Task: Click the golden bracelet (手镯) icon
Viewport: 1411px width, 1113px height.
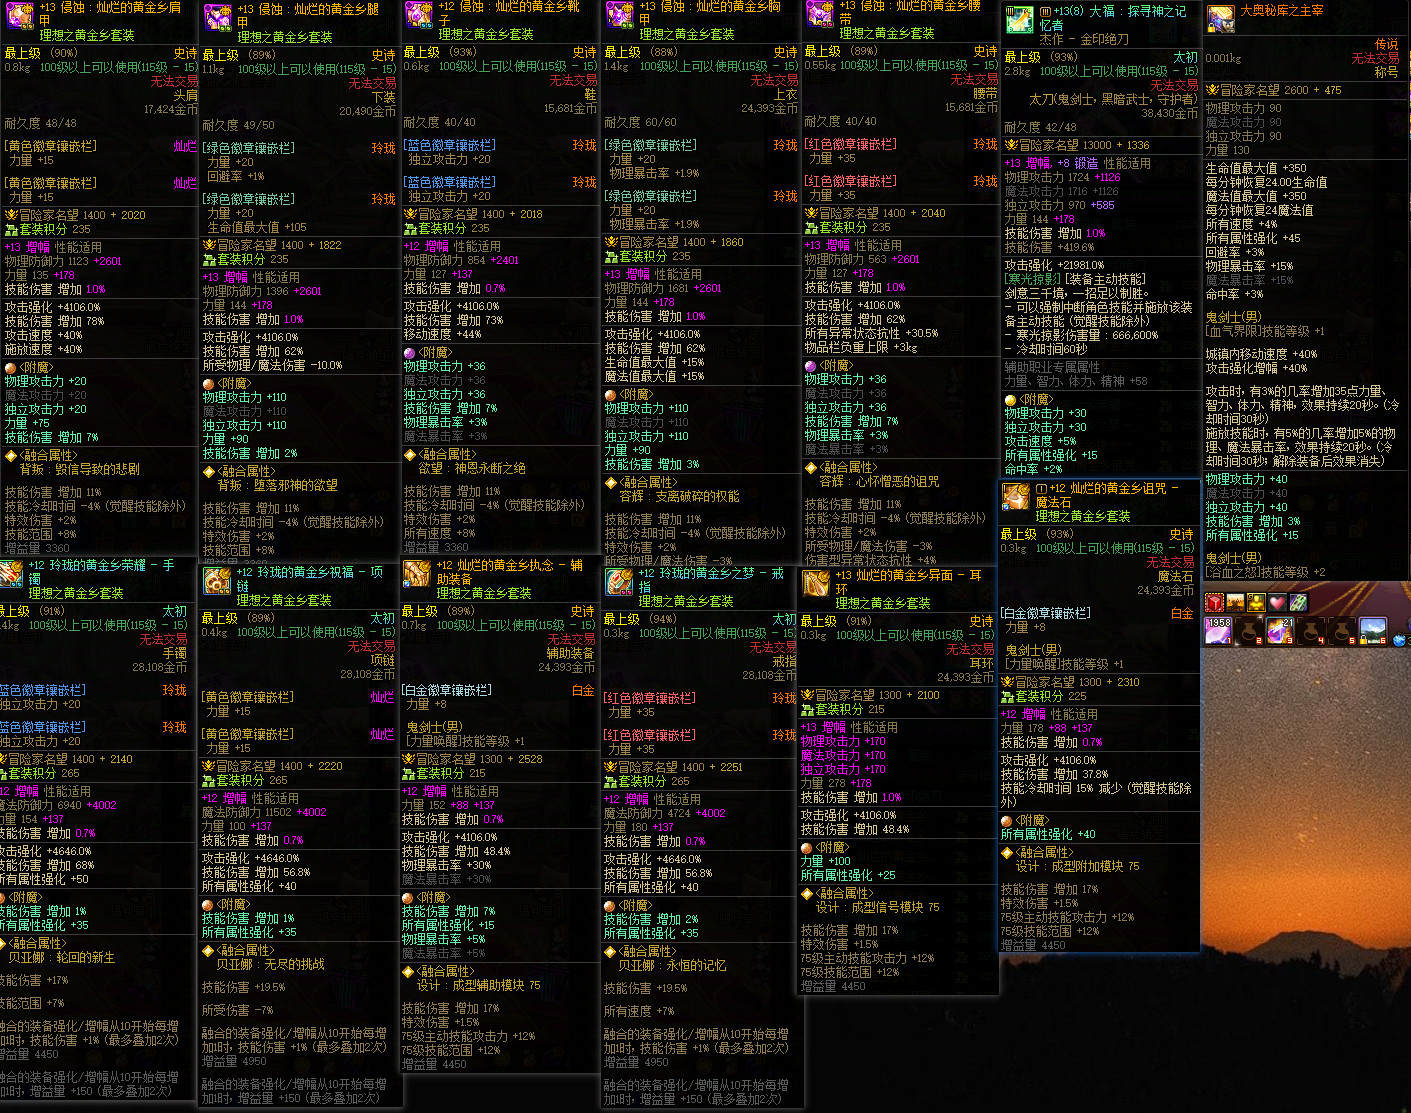Action: (x=11, y=573)
